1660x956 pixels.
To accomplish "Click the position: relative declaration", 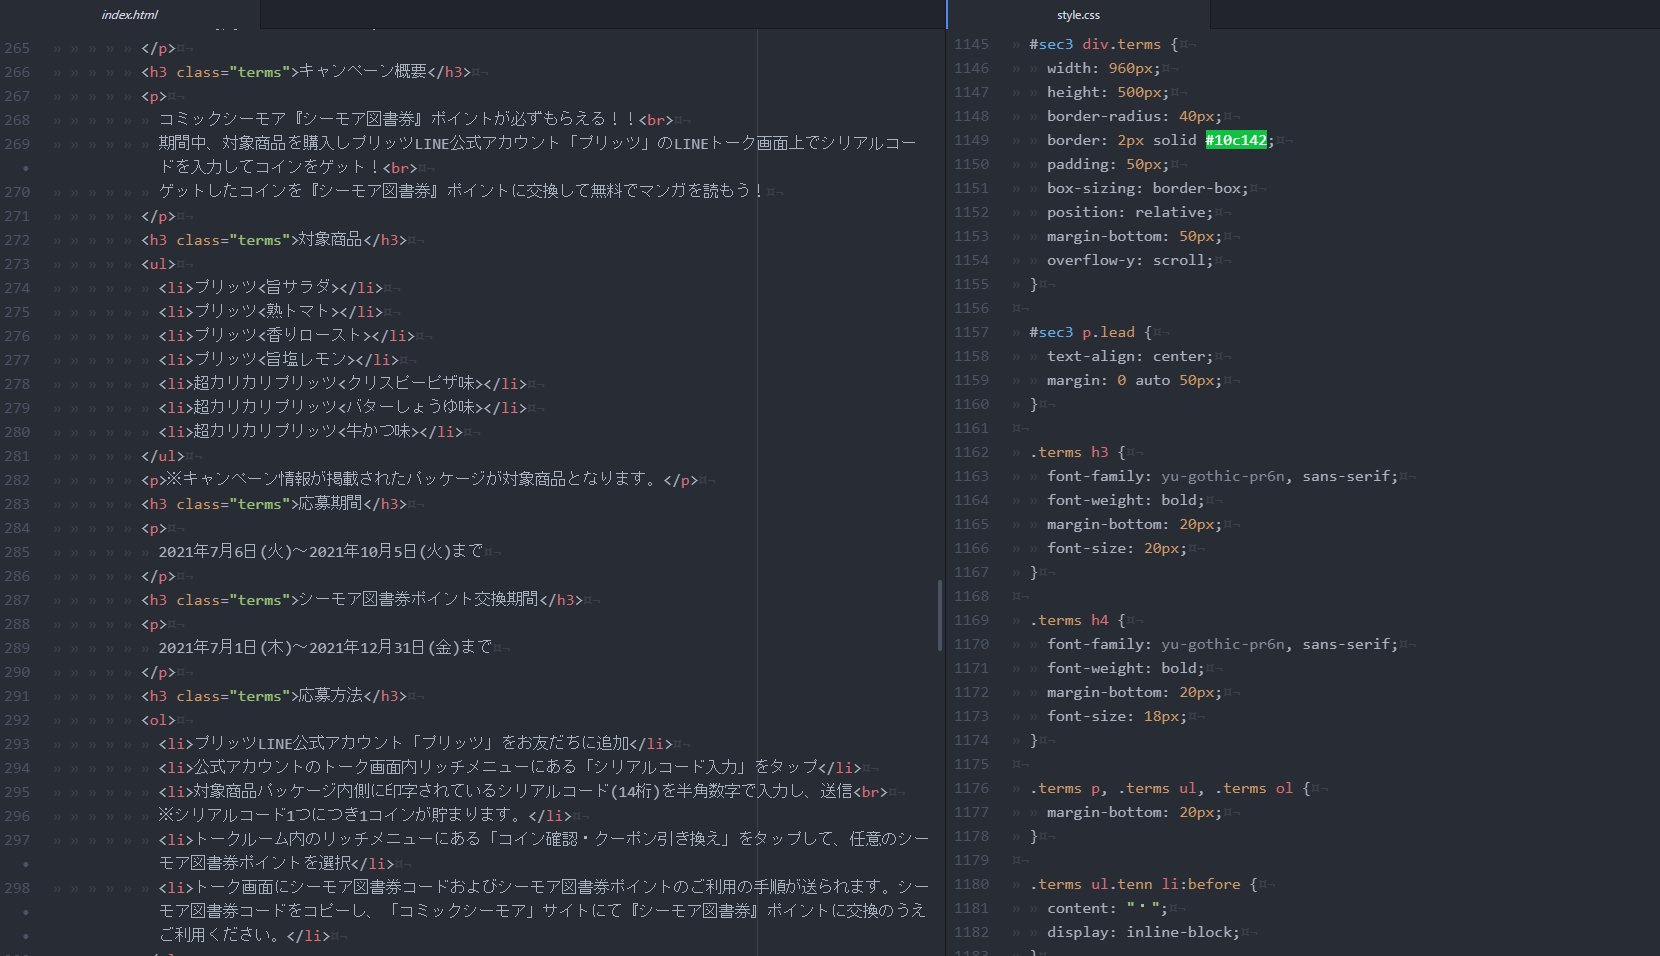I will point(1130,212).
